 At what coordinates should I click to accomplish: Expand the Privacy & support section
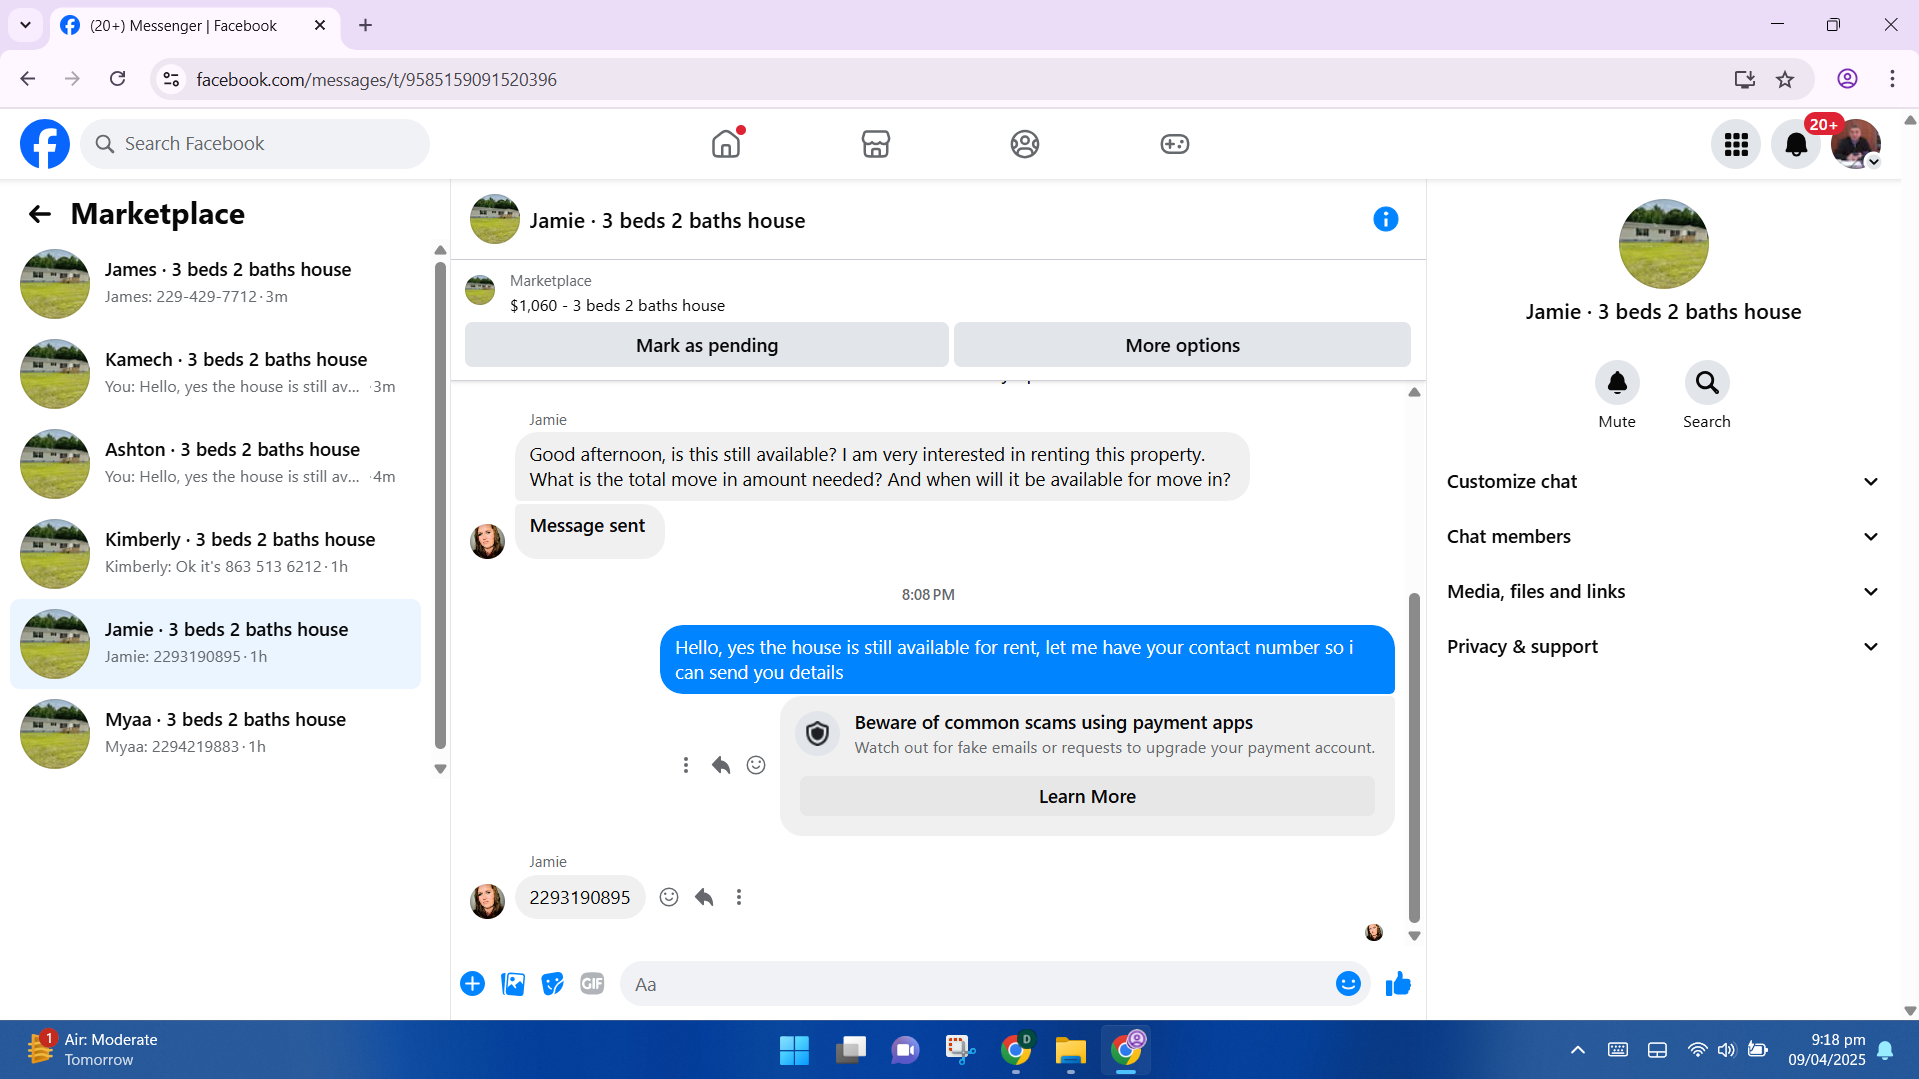[1663, 647]
